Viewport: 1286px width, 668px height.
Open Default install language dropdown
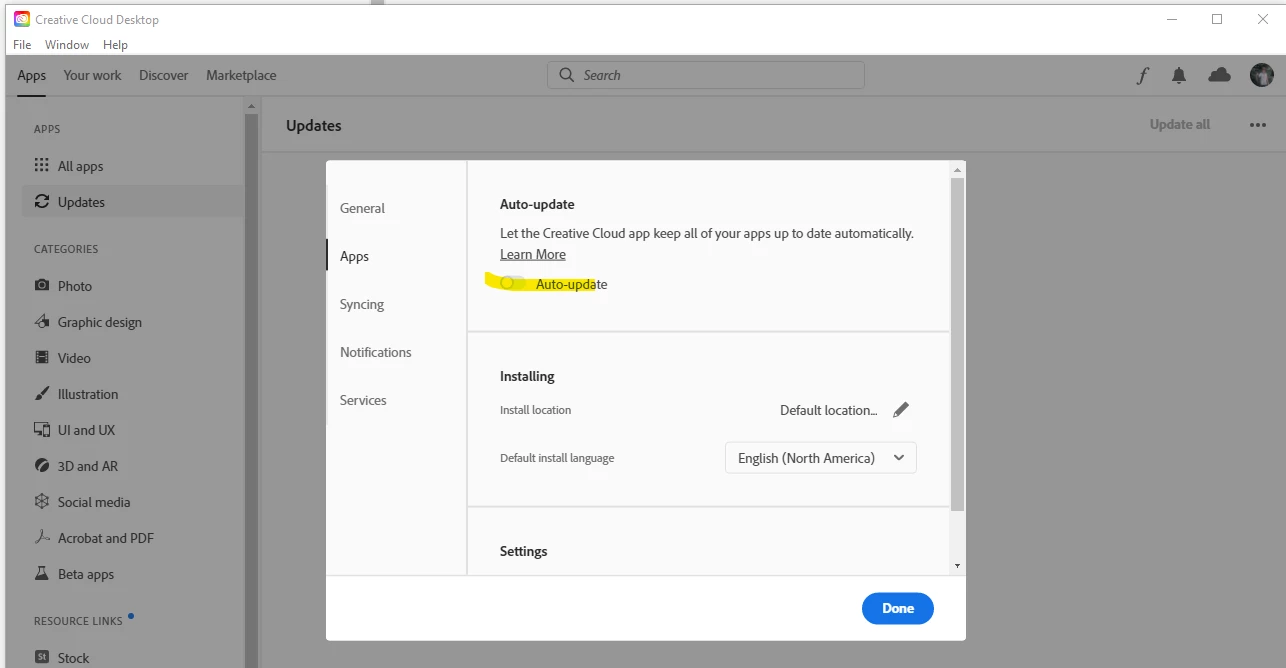coord(820,458)
